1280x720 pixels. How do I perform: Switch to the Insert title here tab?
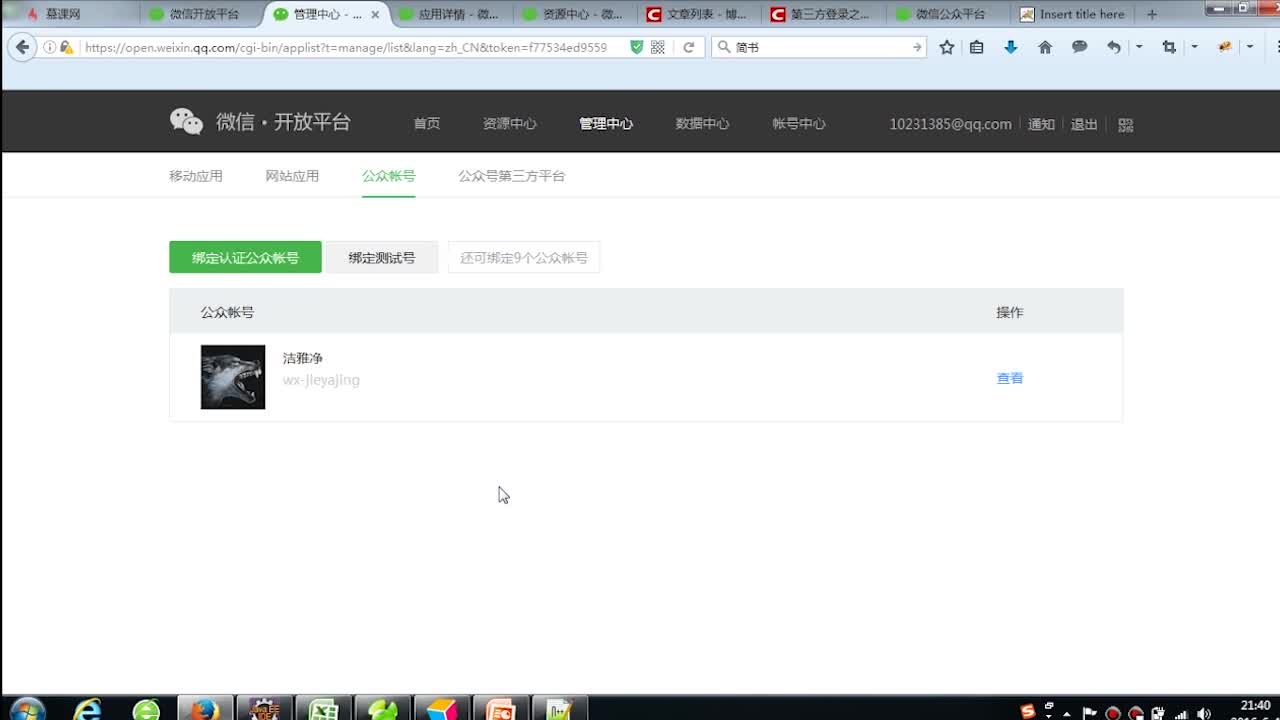(1074, 14)
